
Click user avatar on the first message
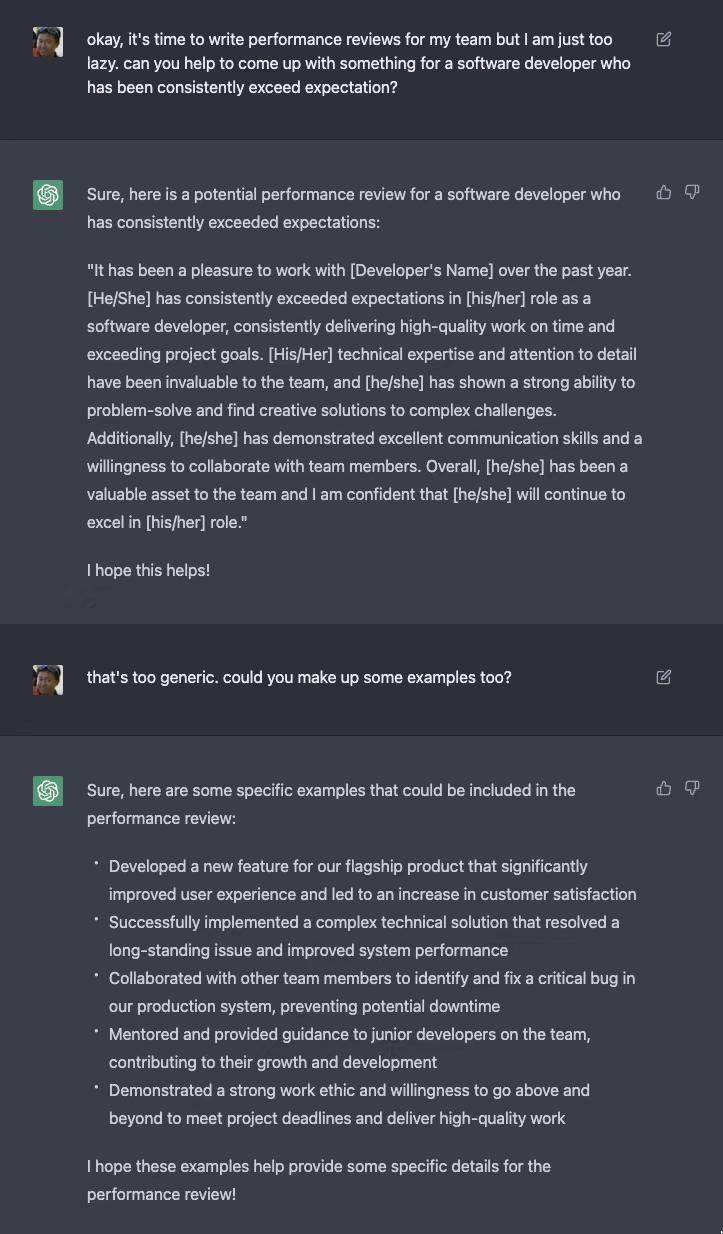coord(48,42)
